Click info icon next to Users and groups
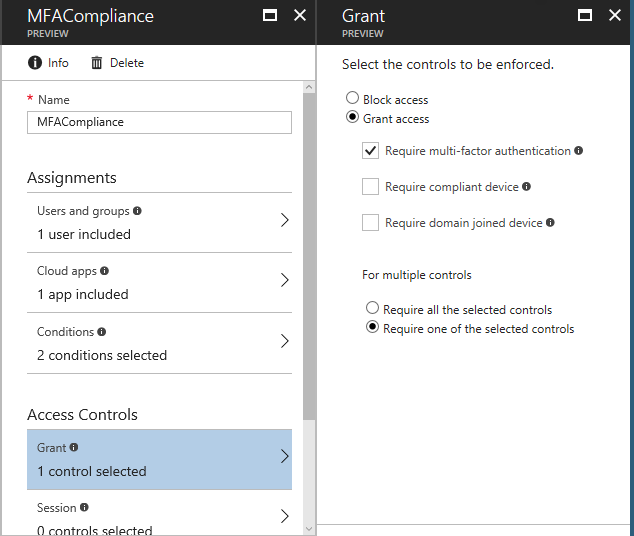This screenshot has height=536, width=634. pyautogui.click(x=137, y=211)
